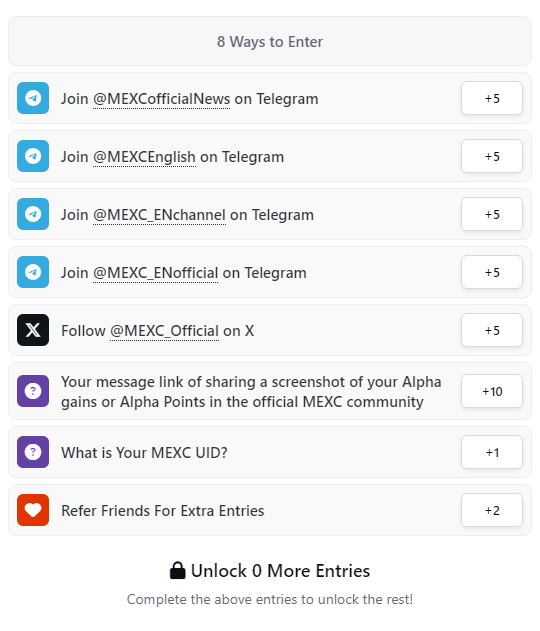Click +5 button for MEXCofficialNews entry
Screen dimensions: 540x631
click(492, 98)
